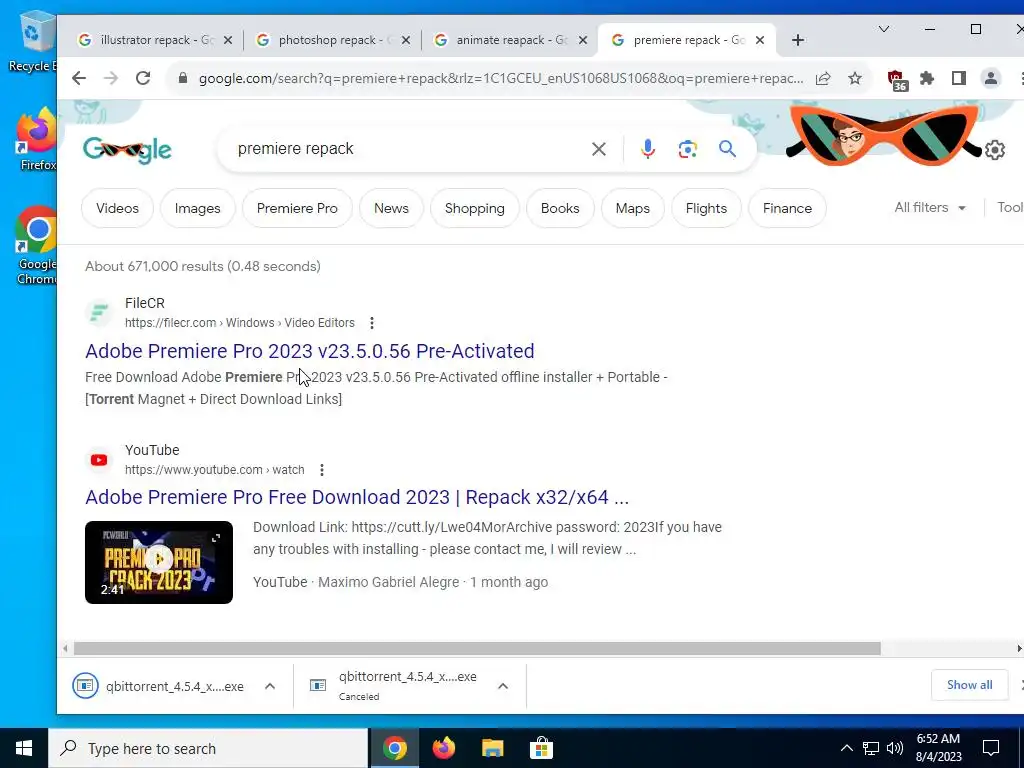Image resolution: width=1024 pixels, height=768 pixels.
Task: Submit search with the magnifier icon
Action: tap(728, 149)
